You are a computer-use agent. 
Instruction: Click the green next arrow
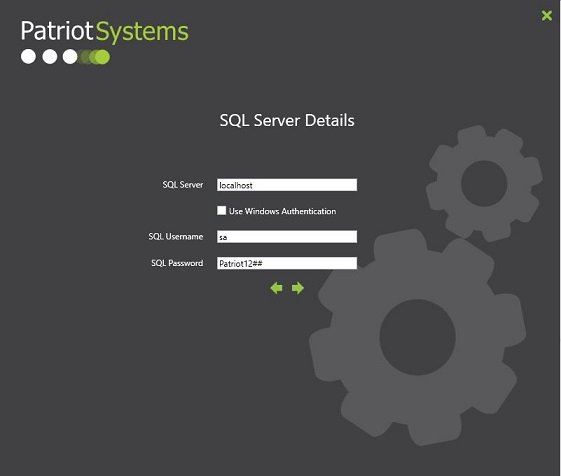[298, 288]
